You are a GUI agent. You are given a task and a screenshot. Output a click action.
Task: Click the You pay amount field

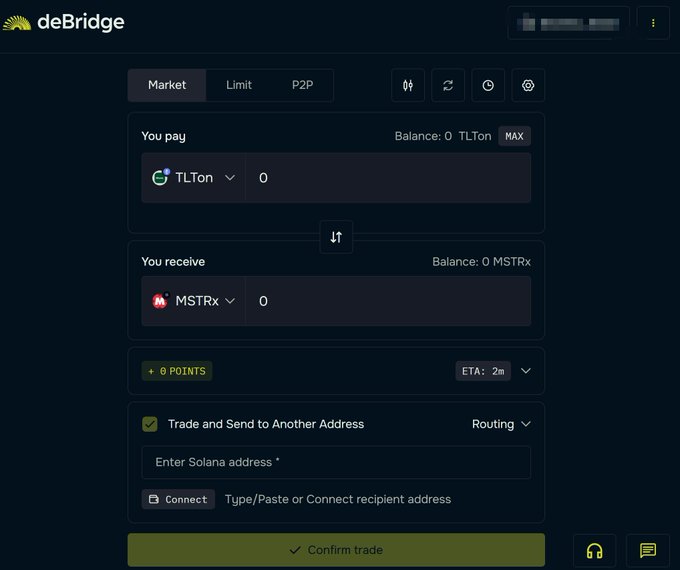388,178
